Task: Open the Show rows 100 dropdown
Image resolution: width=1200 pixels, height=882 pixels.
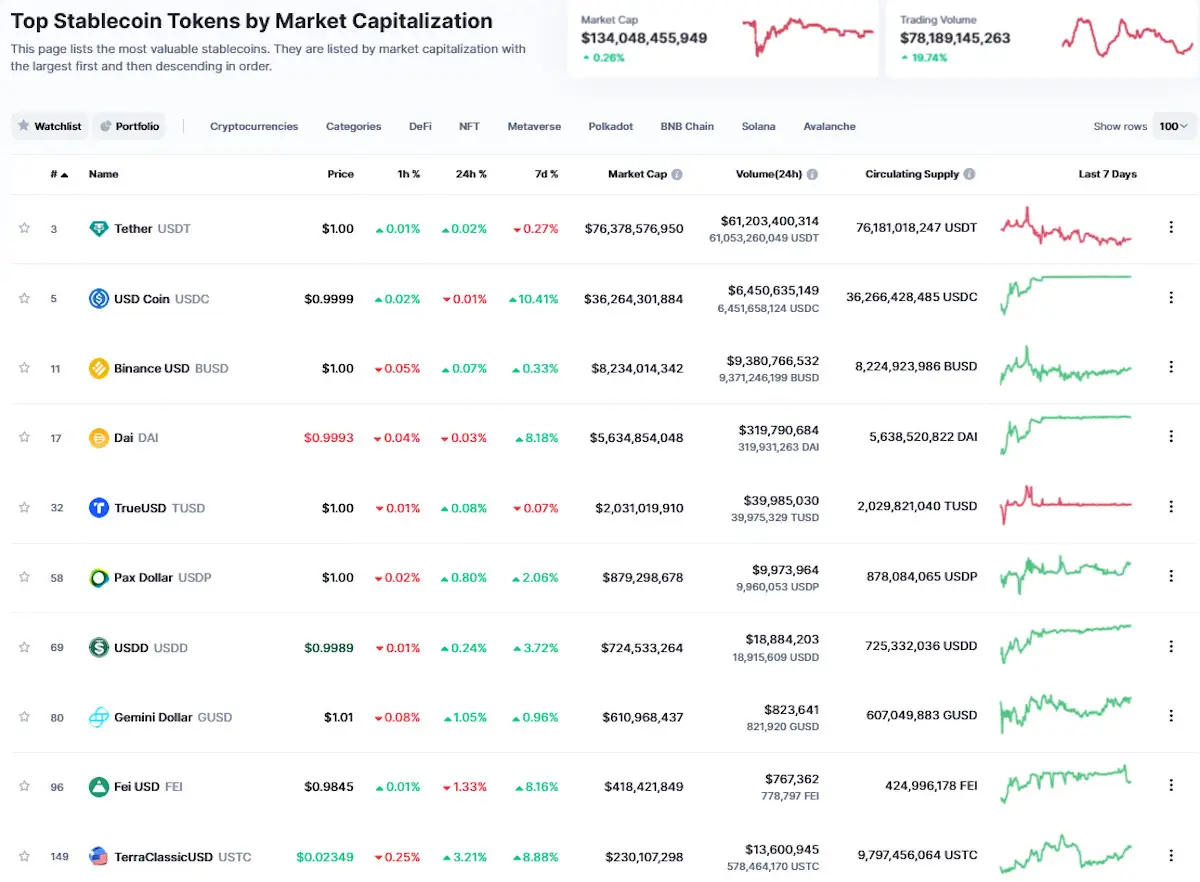Action: tap(1174, 126)
